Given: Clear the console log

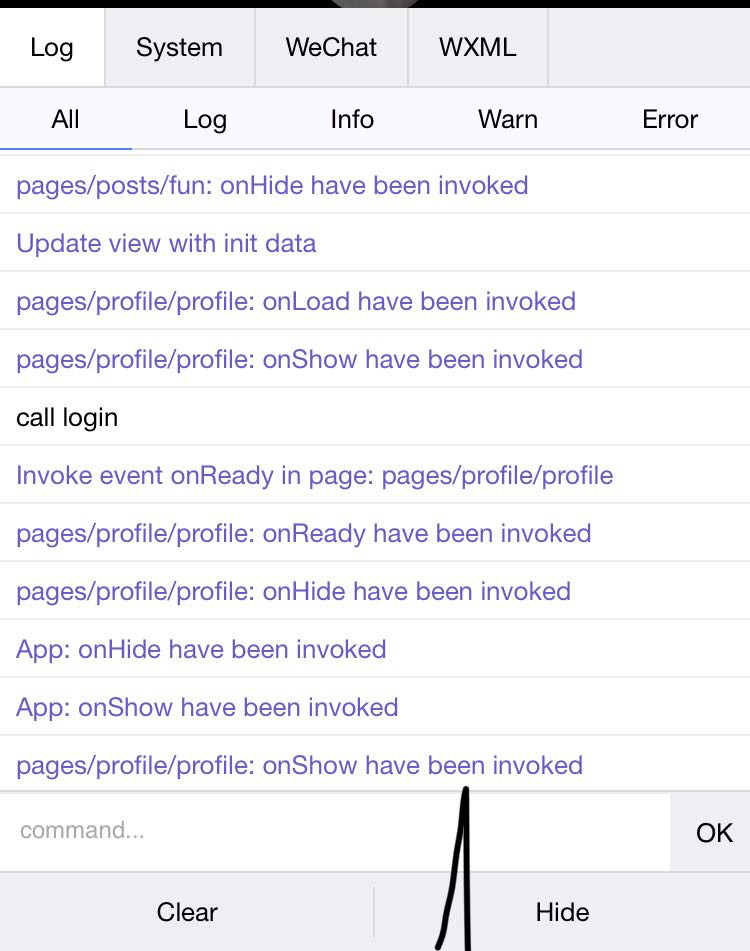Looking at the screenshot, I should pyautogui.click(x=187, y=912).
